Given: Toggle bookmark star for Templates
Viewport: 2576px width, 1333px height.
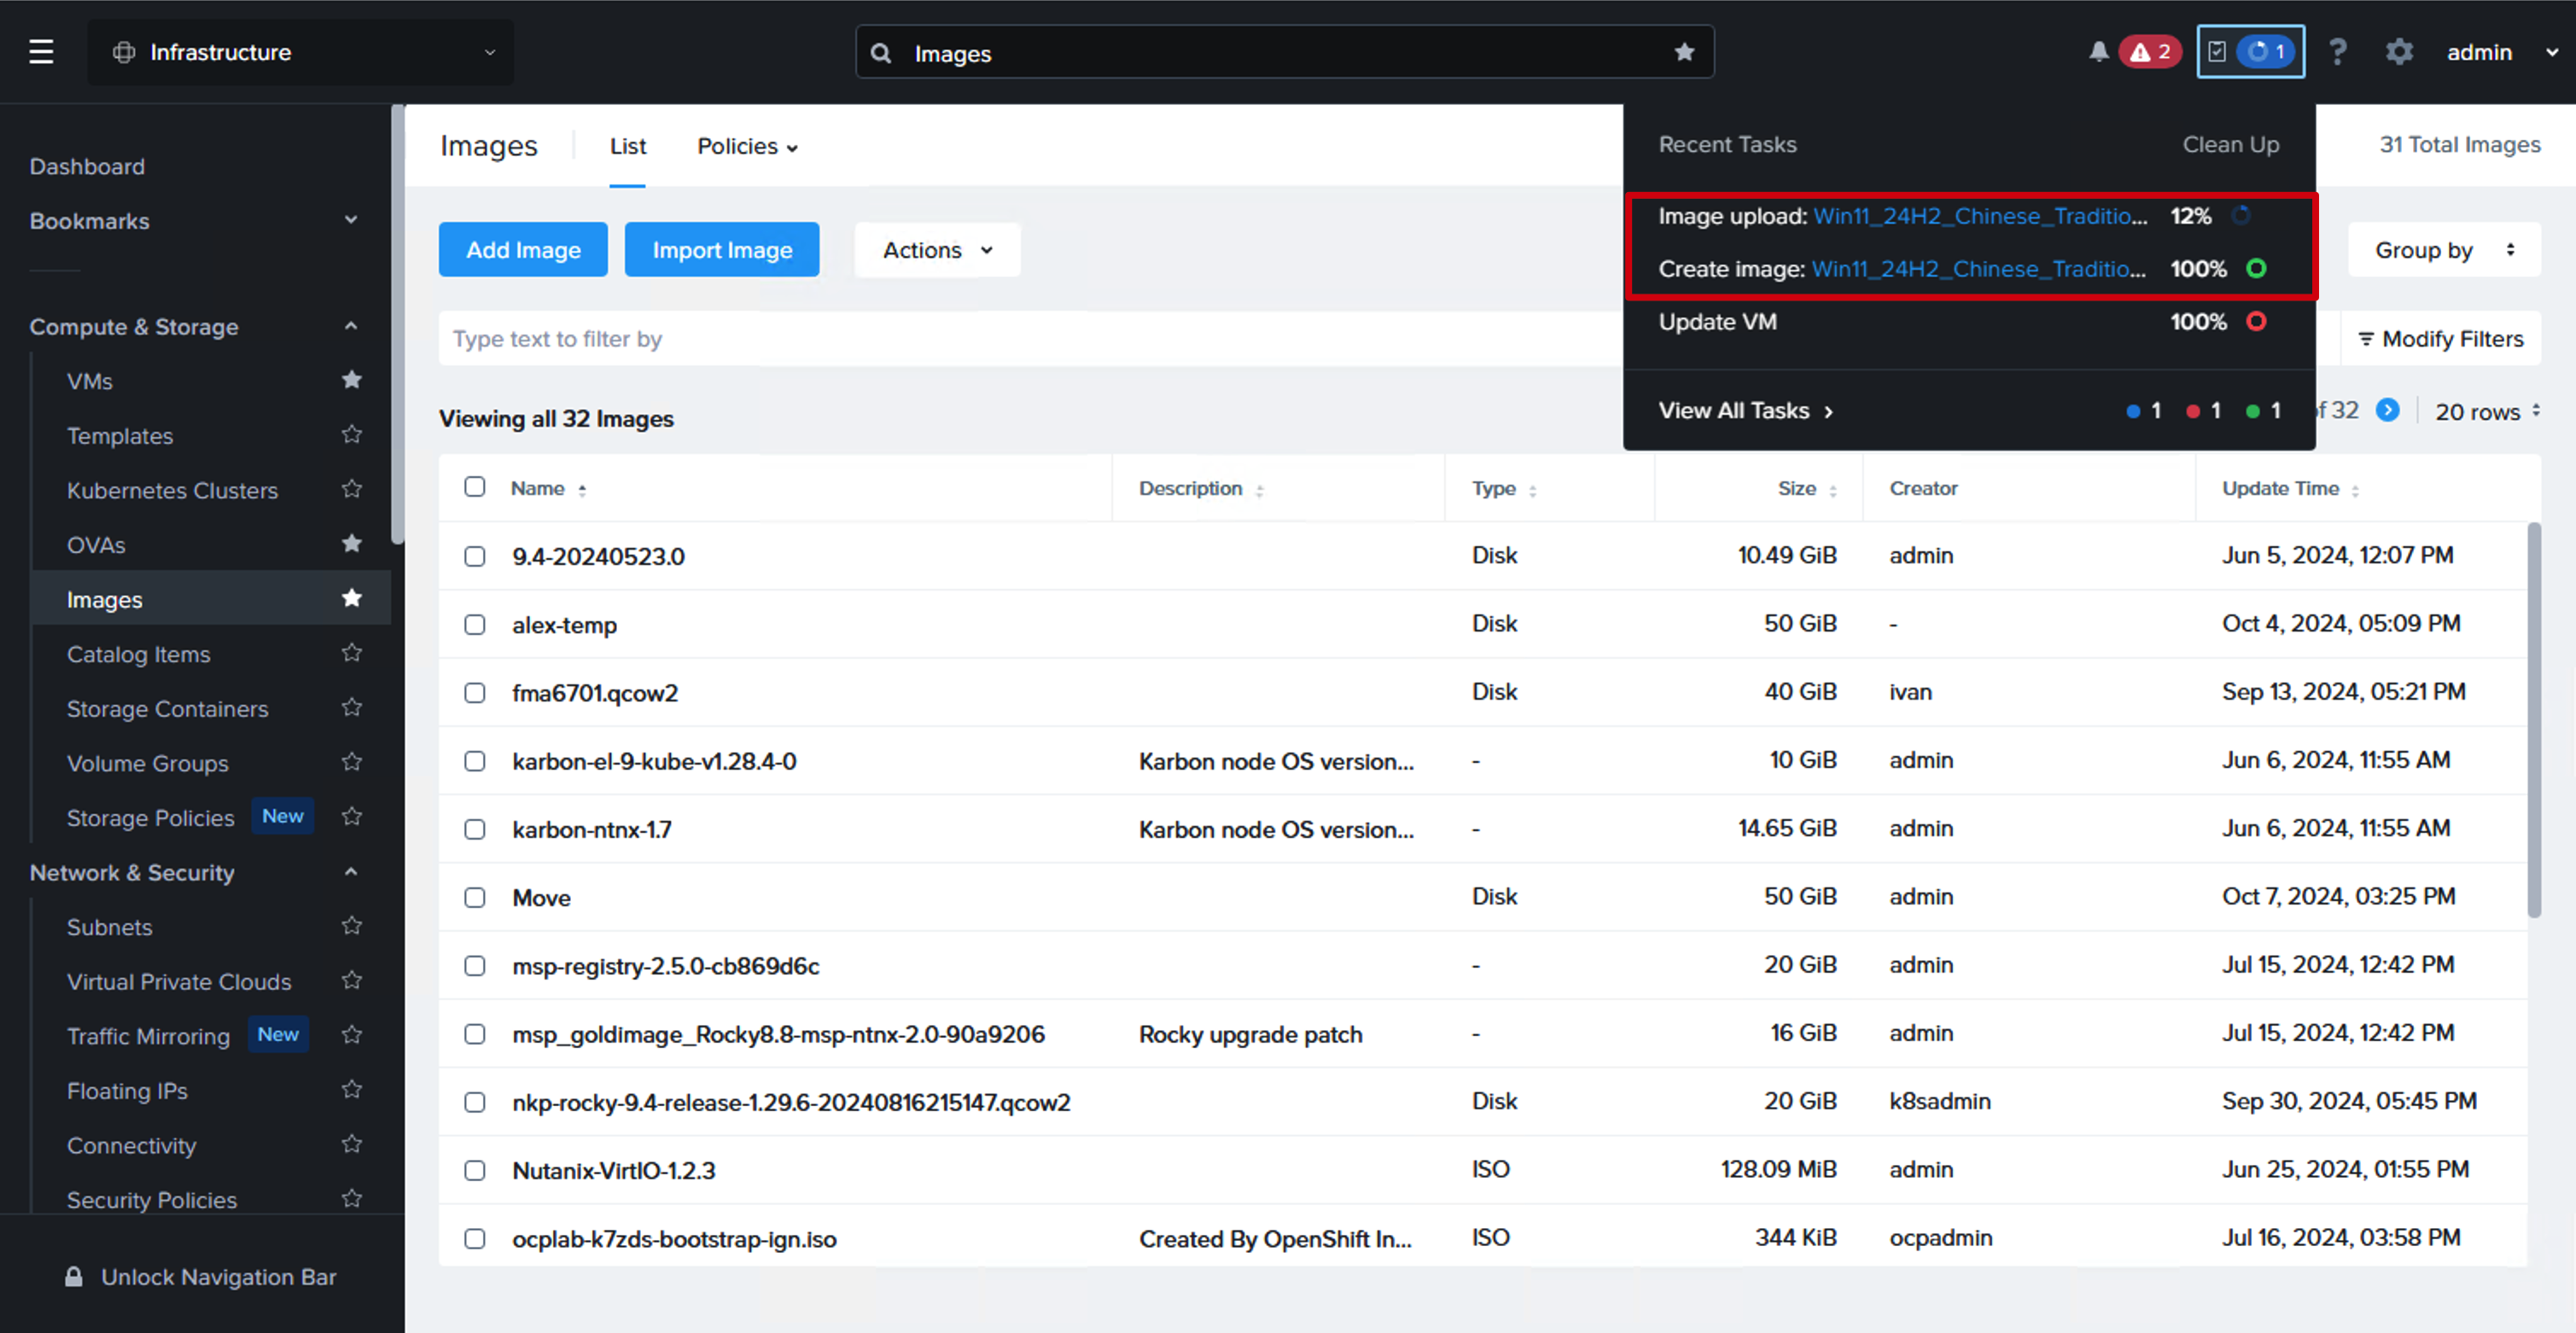Looking at the screenshot, I should tap(351, 435).
